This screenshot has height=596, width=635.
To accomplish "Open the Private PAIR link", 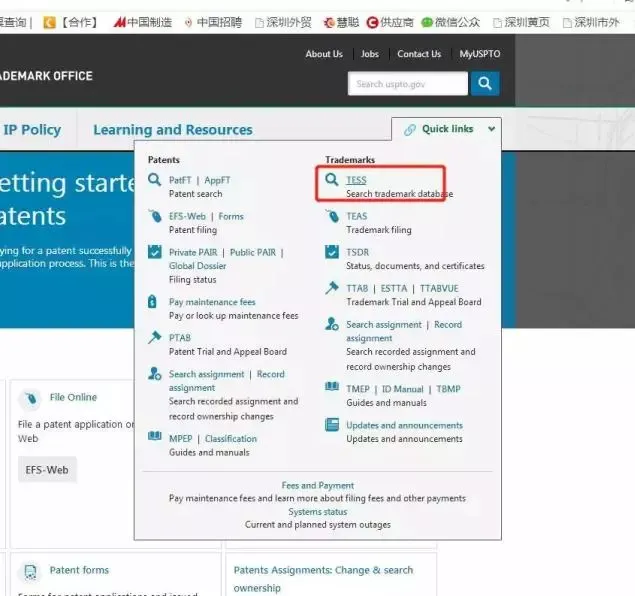I will click(193, 252).
